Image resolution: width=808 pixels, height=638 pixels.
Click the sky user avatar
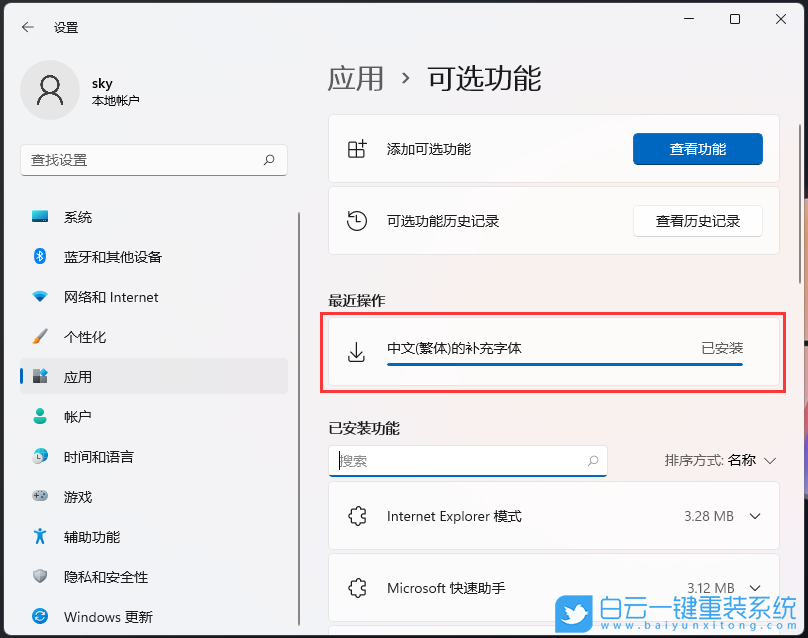50,90
